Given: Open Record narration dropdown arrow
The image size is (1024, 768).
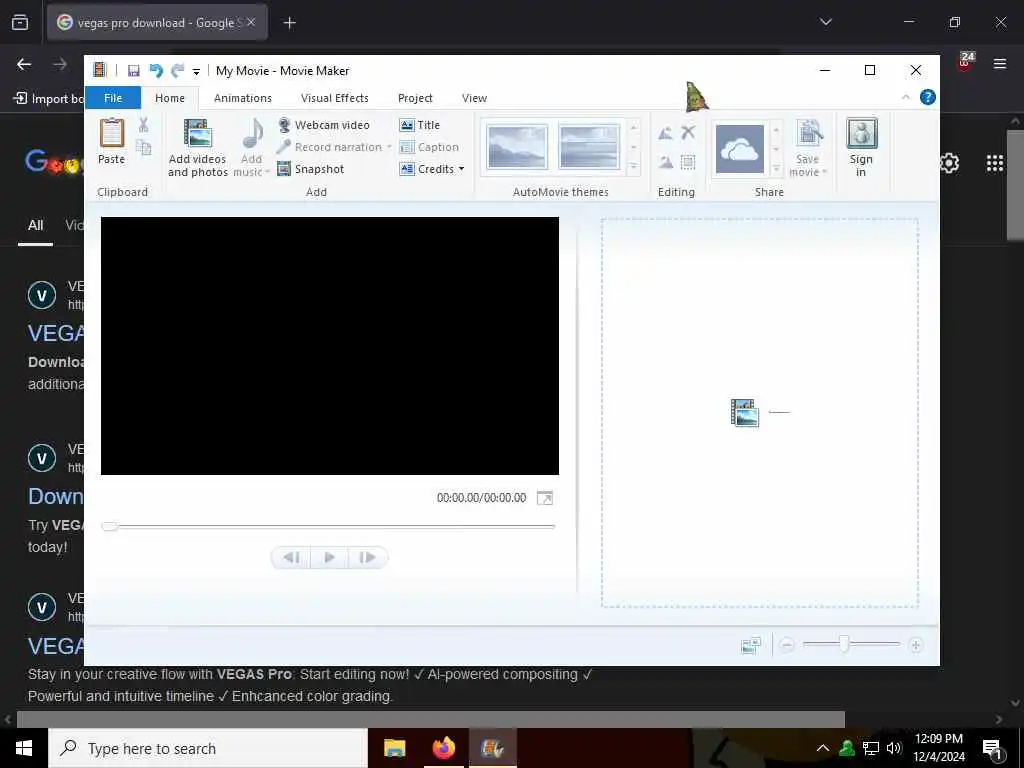Looking at the screenshot, I should (389, 147).
